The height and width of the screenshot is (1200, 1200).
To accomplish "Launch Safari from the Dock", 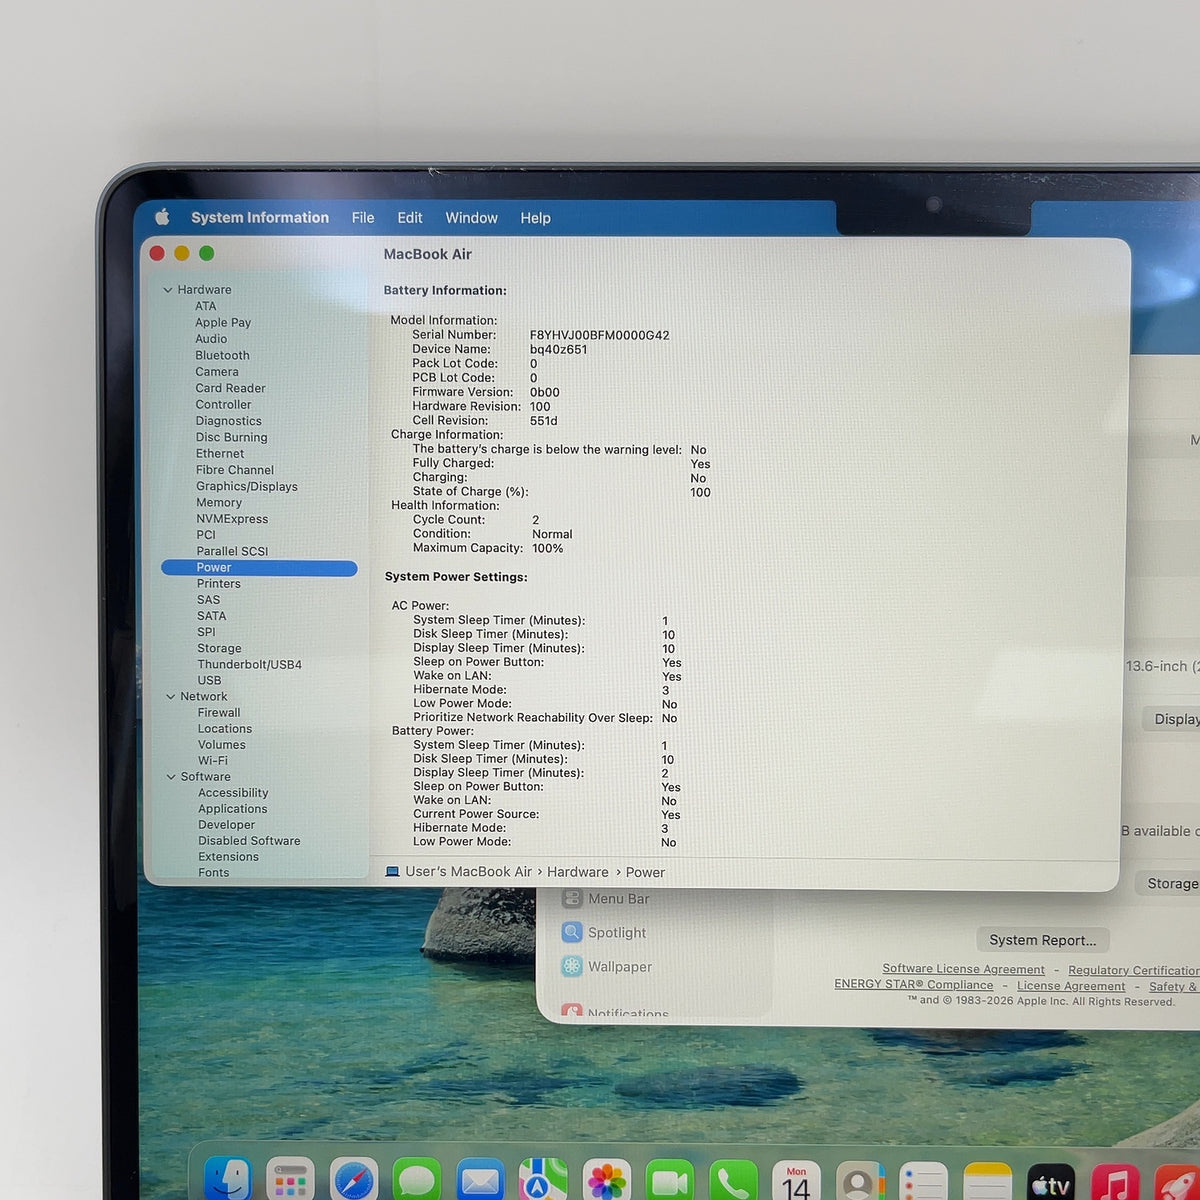I will tap(354, 1181).
